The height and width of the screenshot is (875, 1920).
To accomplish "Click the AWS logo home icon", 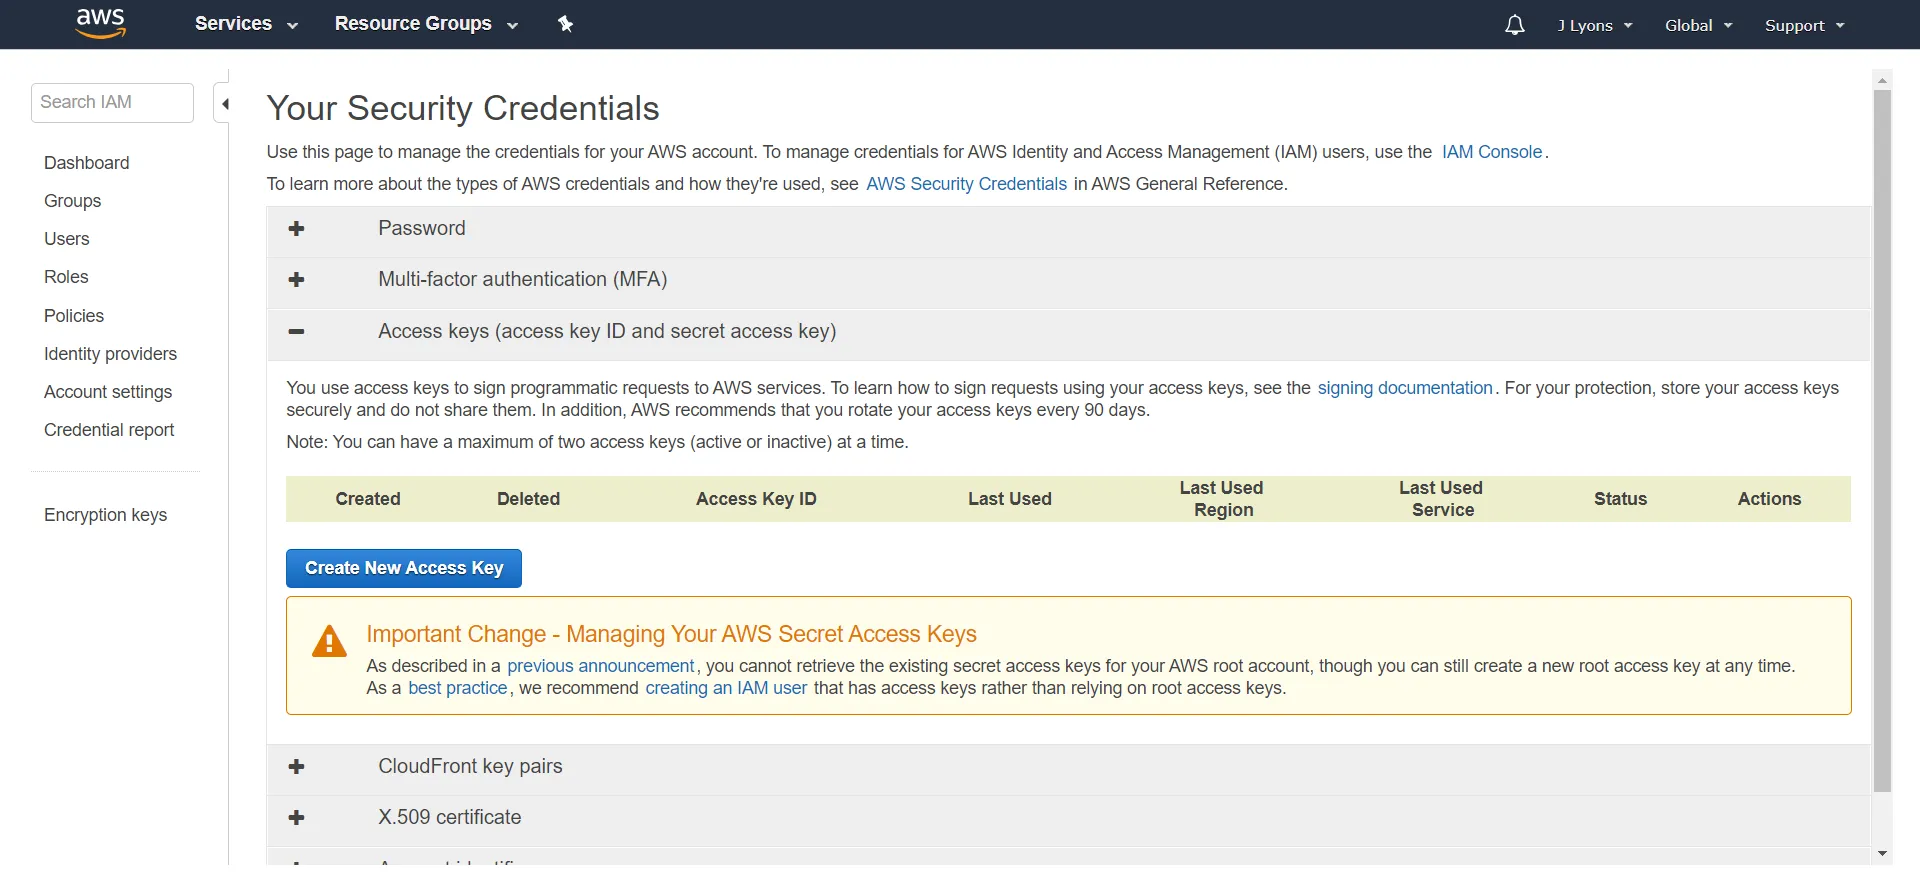I will (101, 23).
